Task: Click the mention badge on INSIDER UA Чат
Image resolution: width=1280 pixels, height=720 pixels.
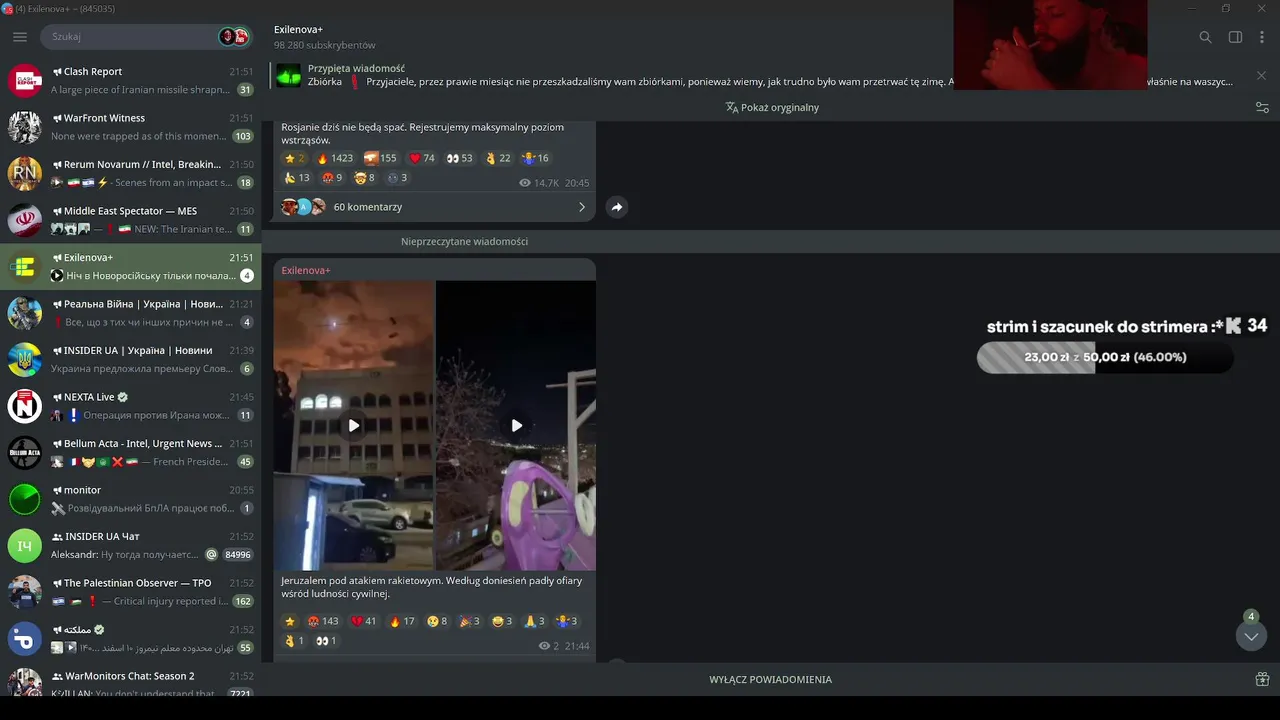Action: pyautogui.click(x=211, y=555)
